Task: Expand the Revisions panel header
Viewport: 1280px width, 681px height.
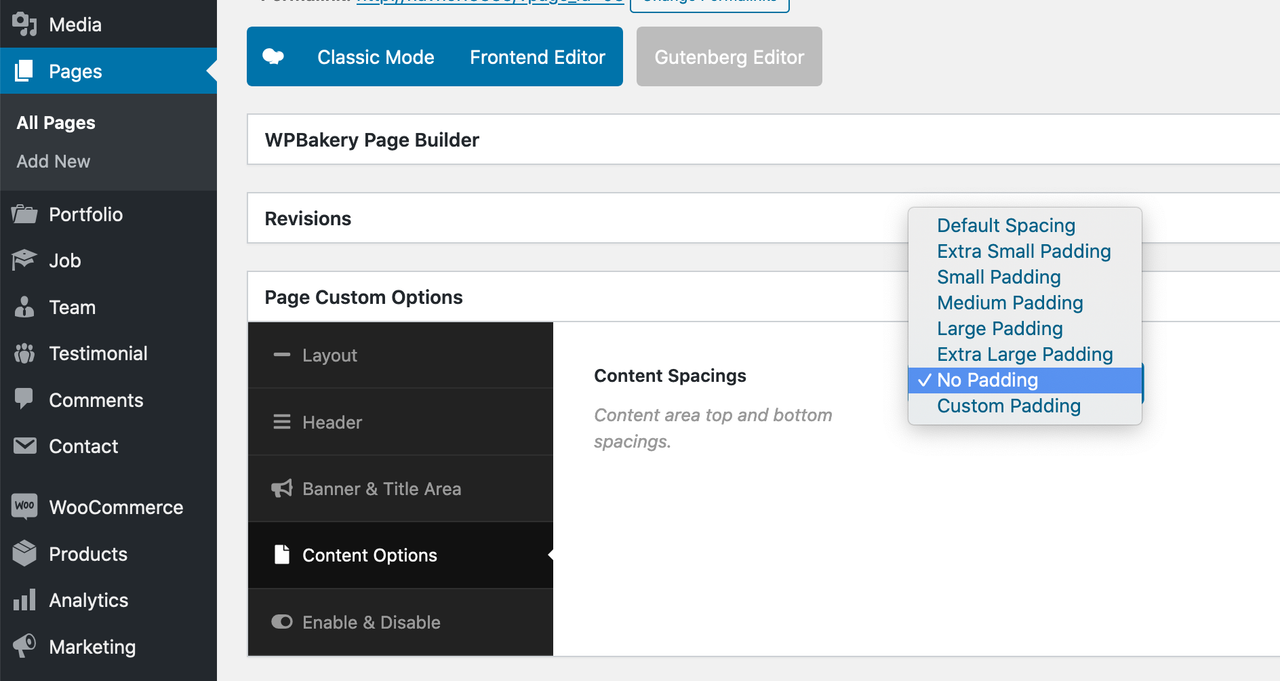Action: [764, 218]
